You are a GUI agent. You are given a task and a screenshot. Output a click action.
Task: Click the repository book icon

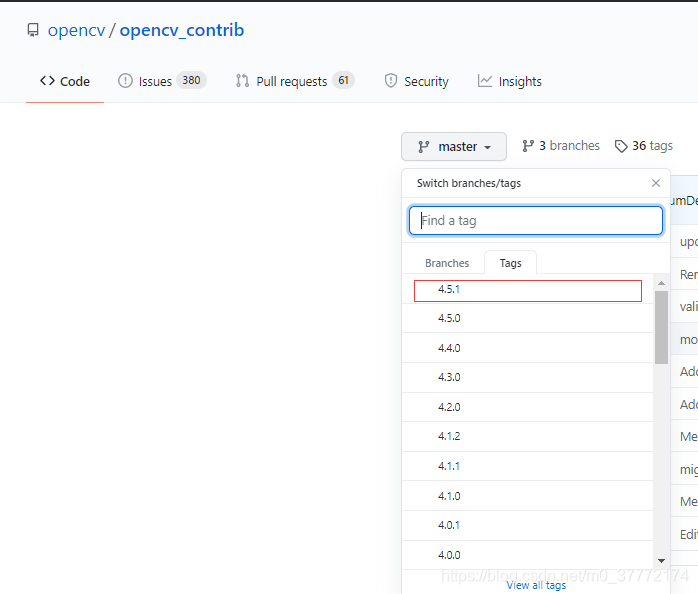pos(33,30)
